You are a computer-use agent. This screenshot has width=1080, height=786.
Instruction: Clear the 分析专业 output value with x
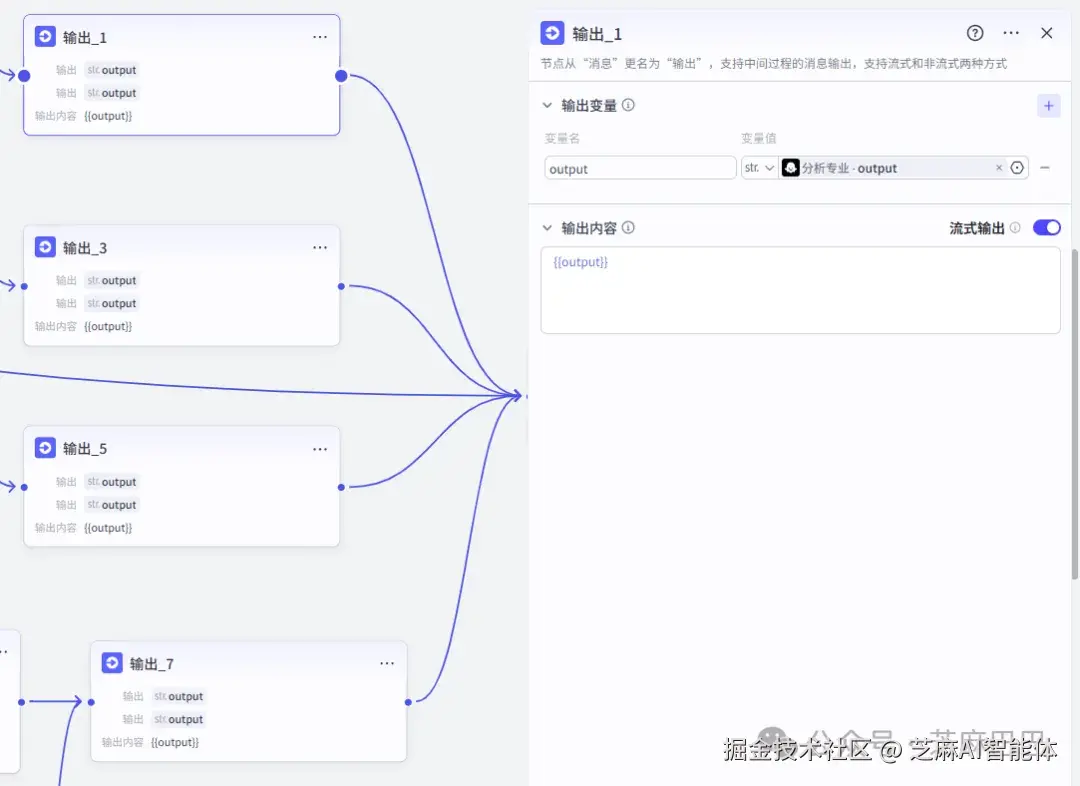[x=998, y=167]
